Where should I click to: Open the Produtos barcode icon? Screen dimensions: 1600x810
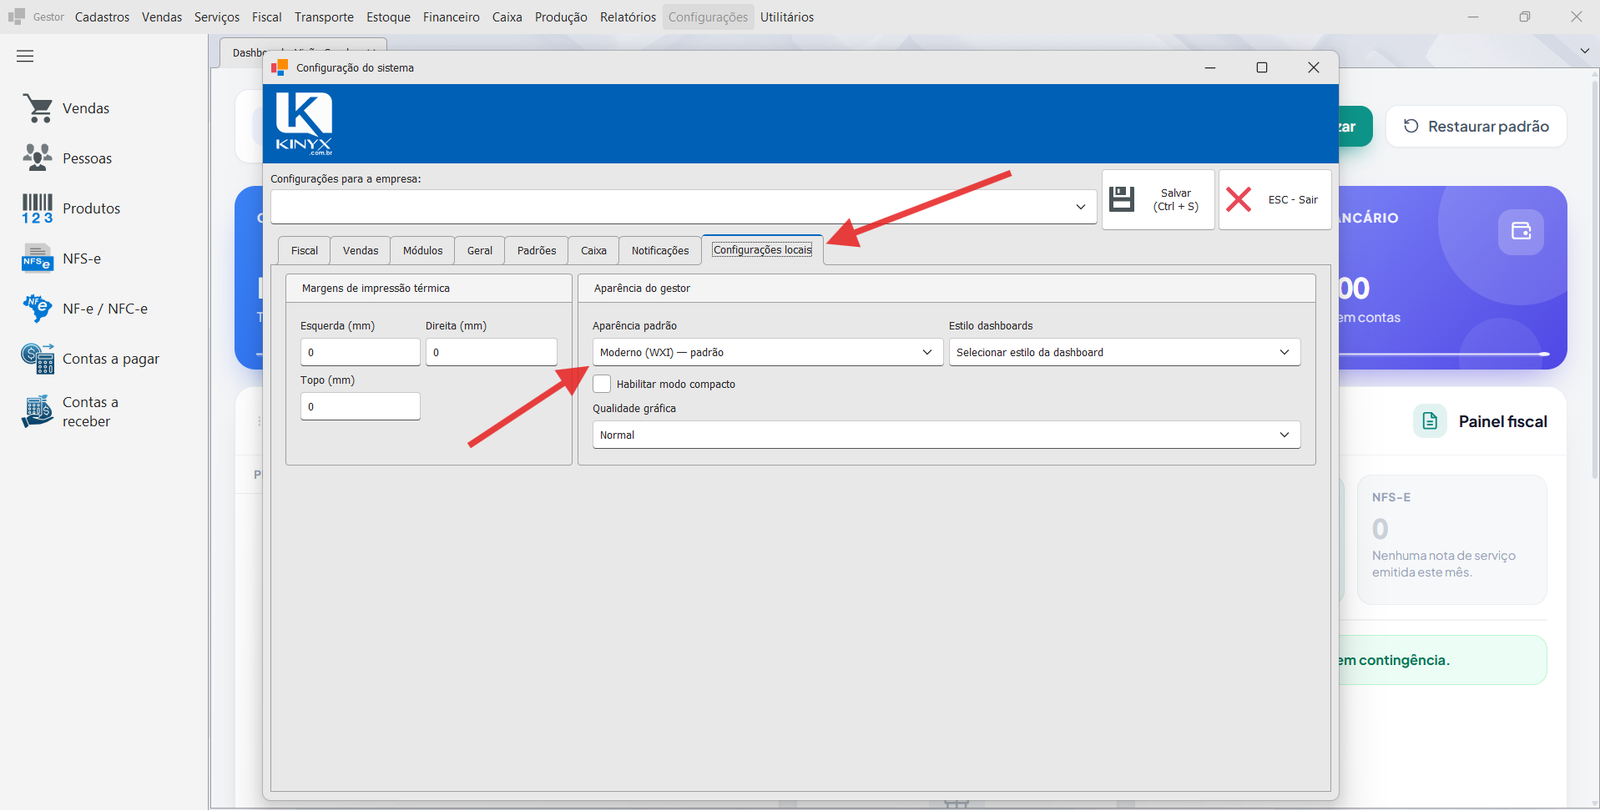click(38, 208)
